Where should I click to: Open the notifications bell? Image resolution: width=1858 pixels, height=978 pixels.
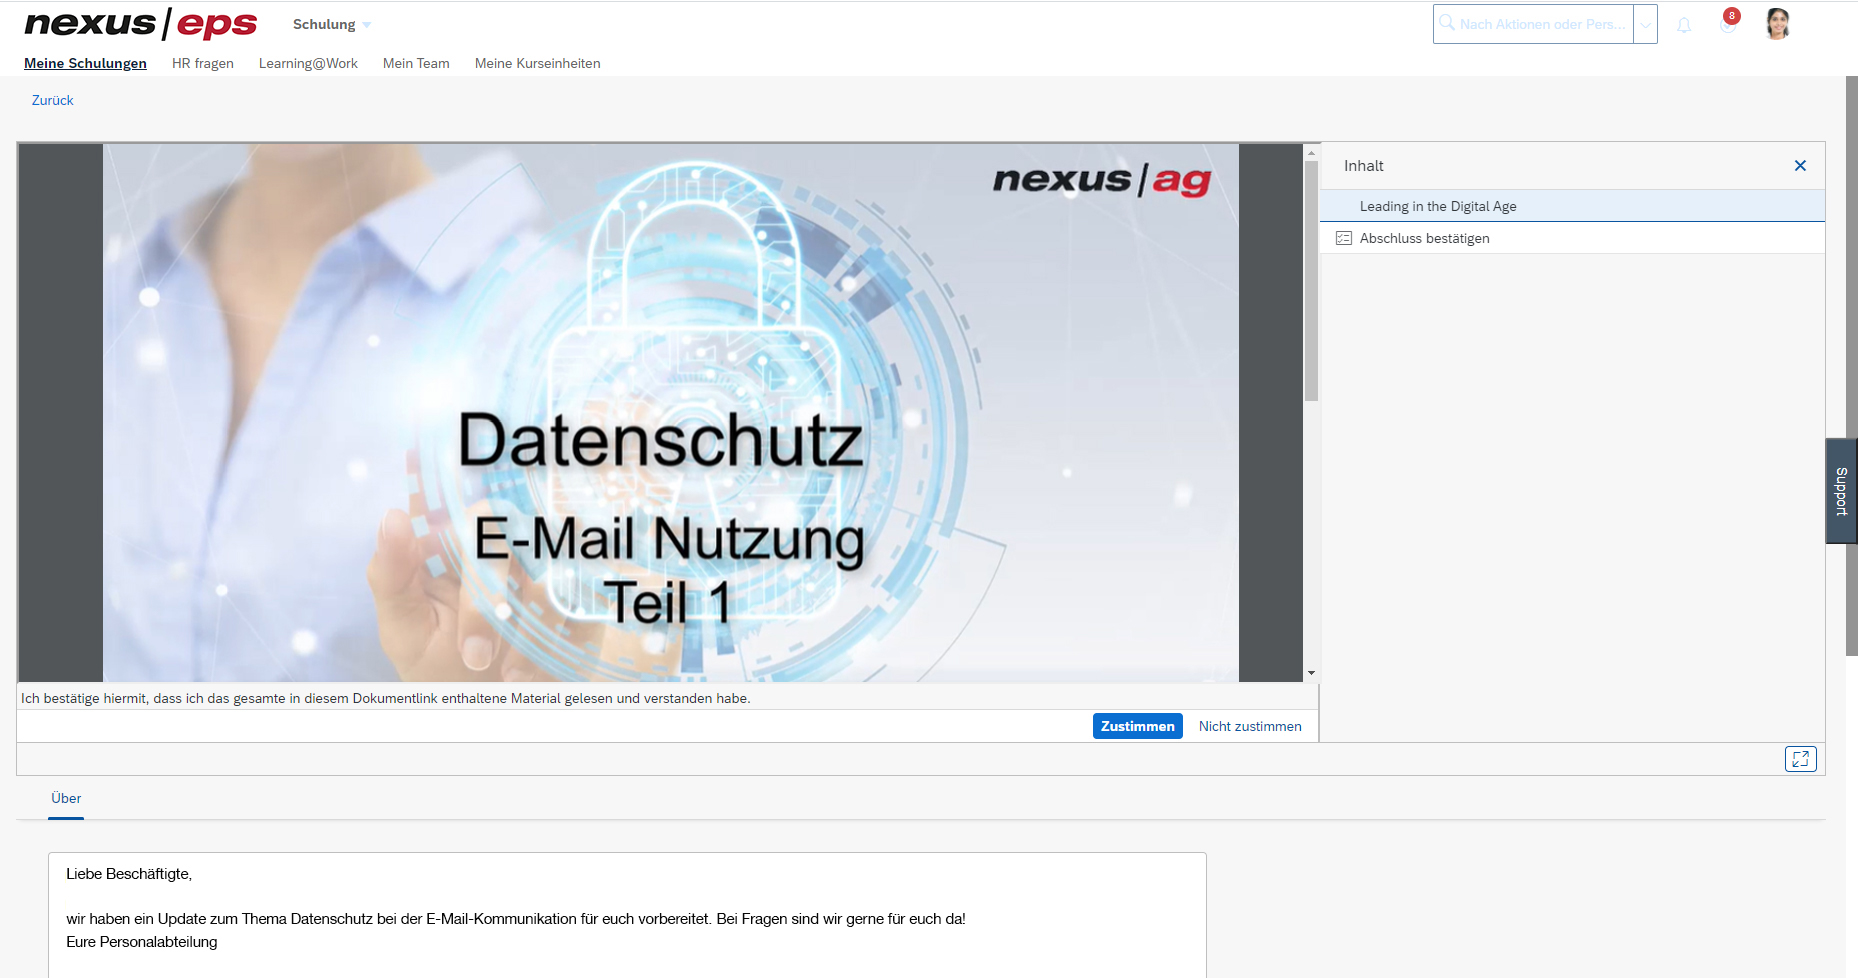pos(1684,25)
